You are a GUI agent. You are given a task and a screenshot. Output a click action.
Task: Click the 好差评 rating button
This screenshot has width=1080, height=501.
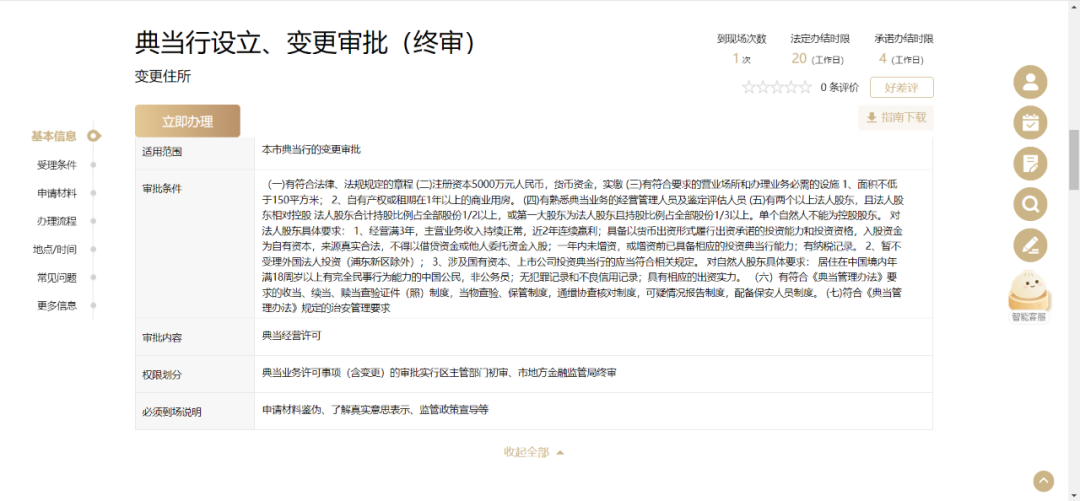(900, 88)
